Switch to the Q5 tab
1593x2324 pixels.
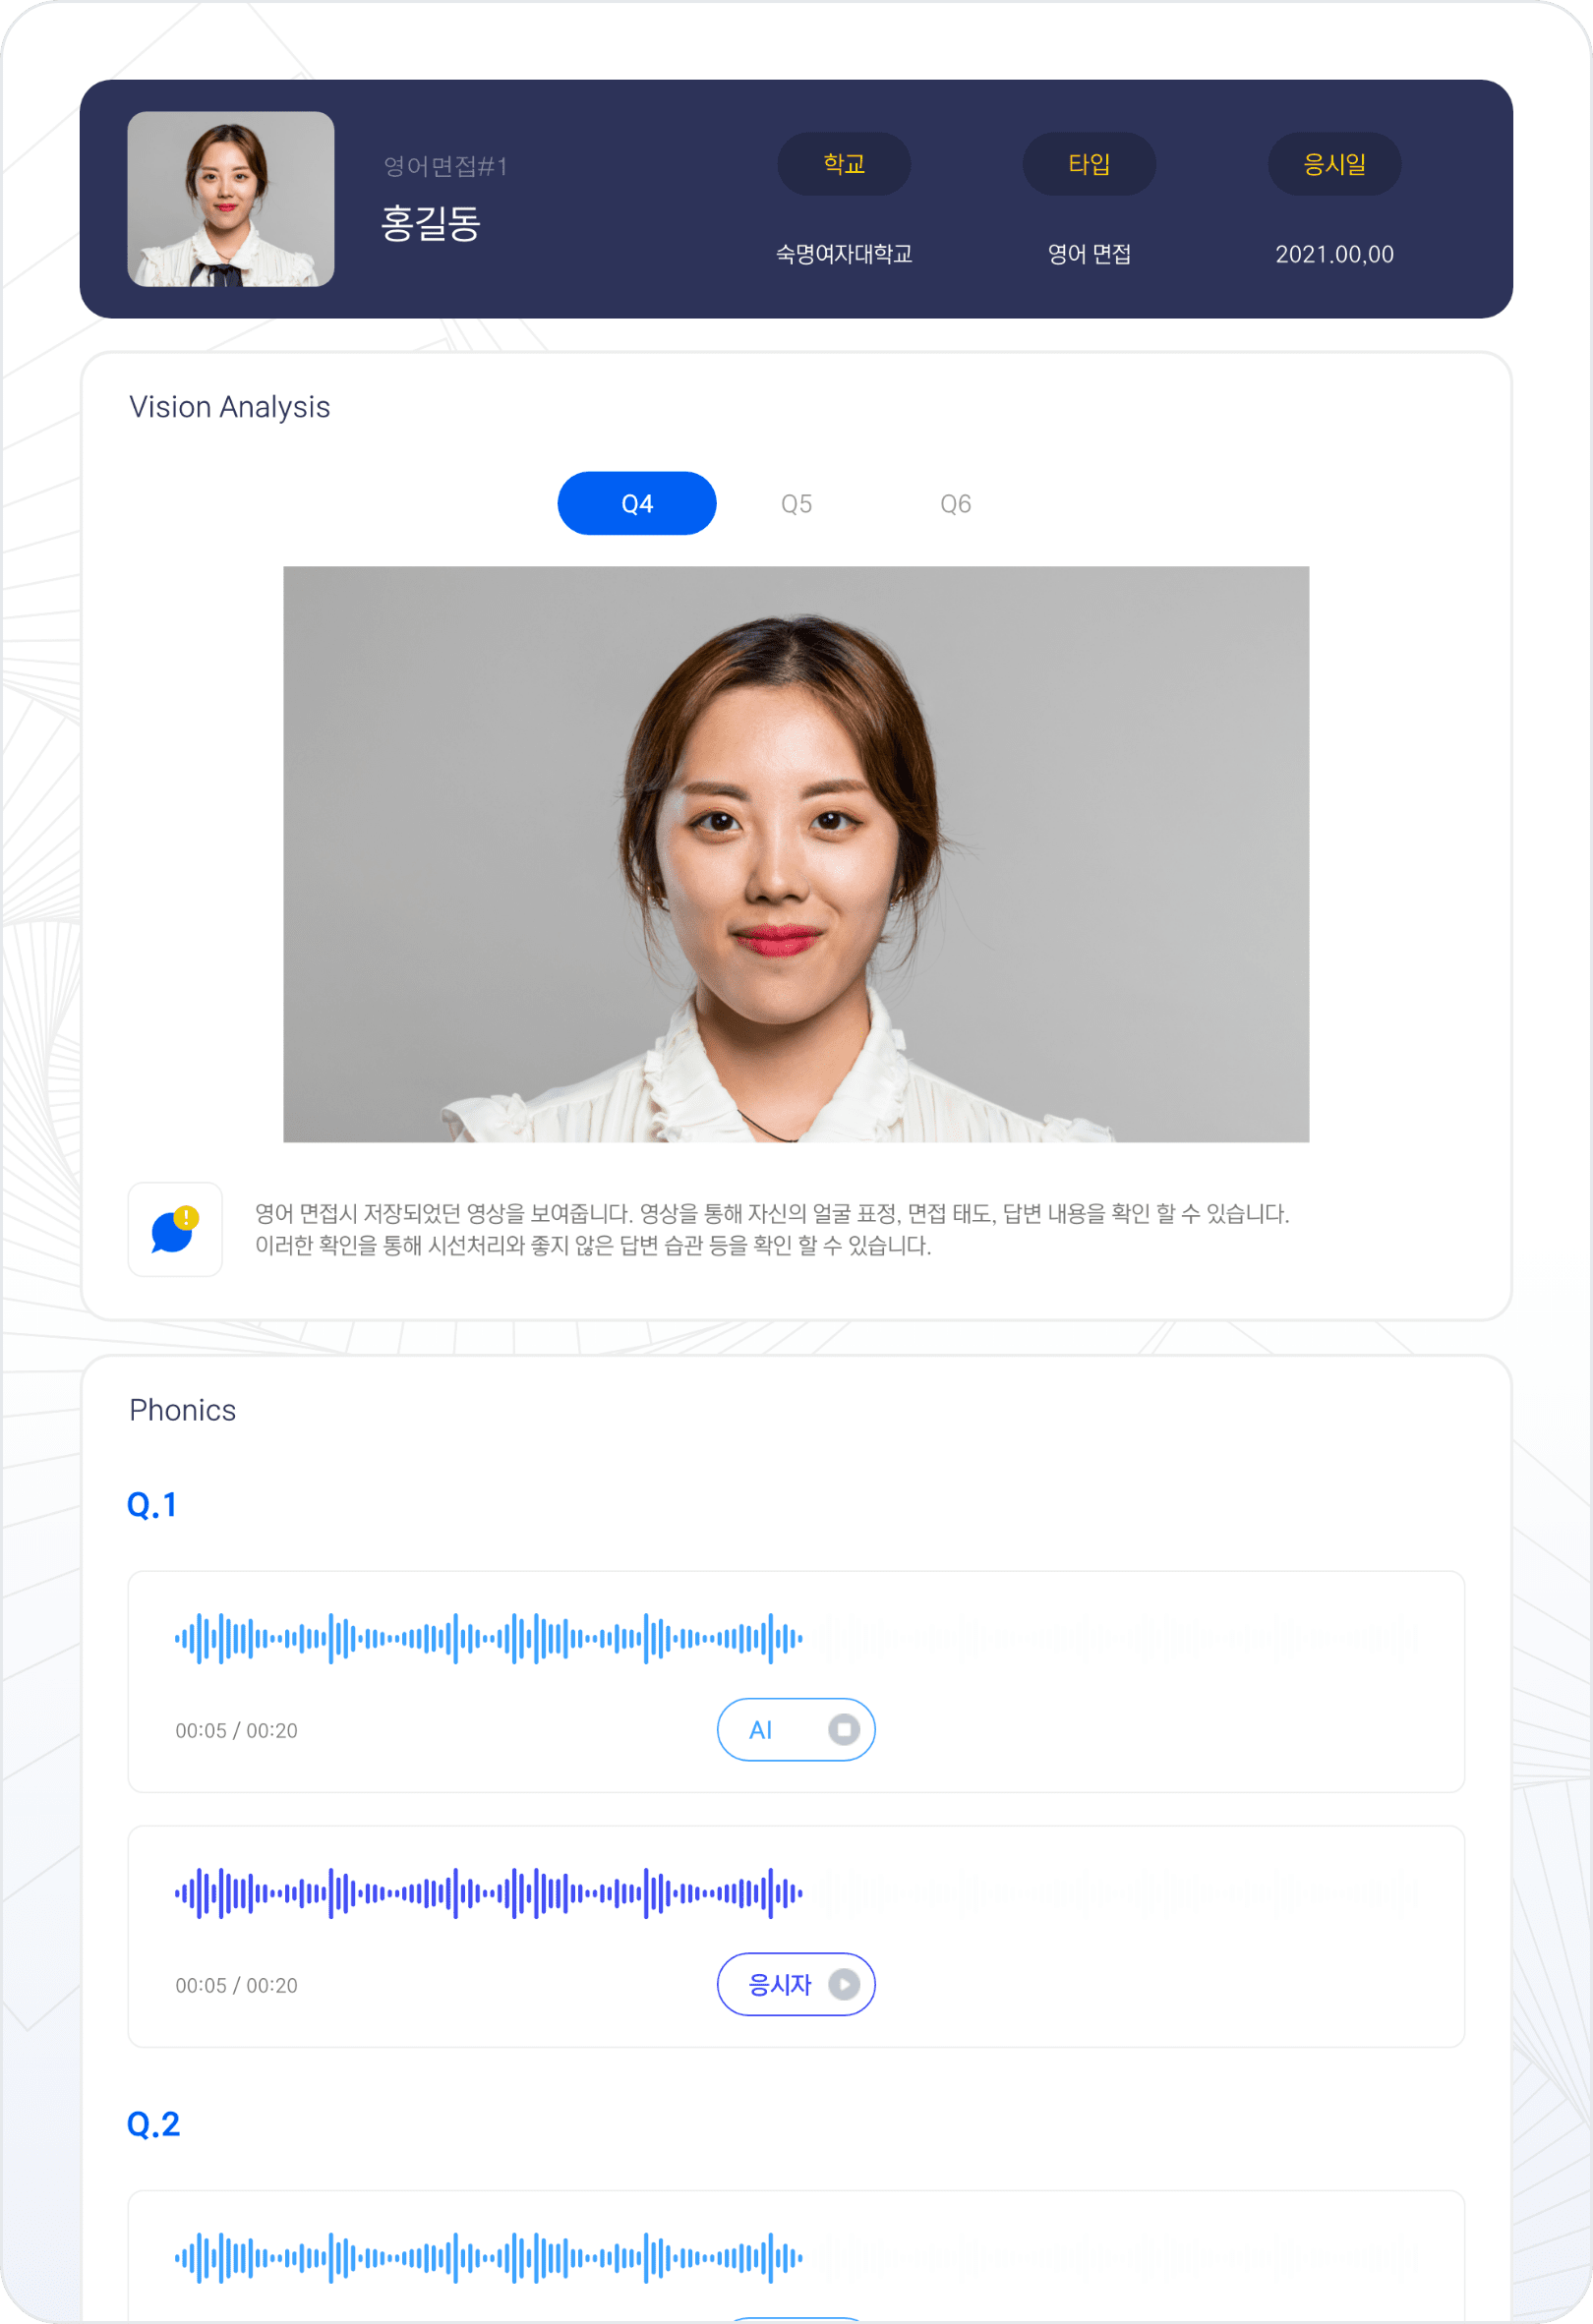[796, 504]
